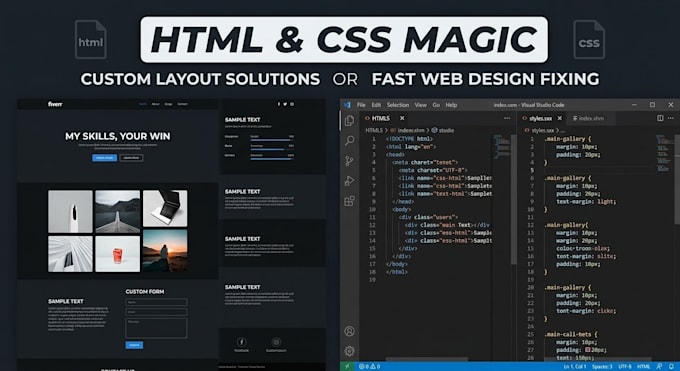The width and height of the screenshot is (680, 371).
Task: Click the red can gallery thumbnail
Action: click(x=118, y=254)
